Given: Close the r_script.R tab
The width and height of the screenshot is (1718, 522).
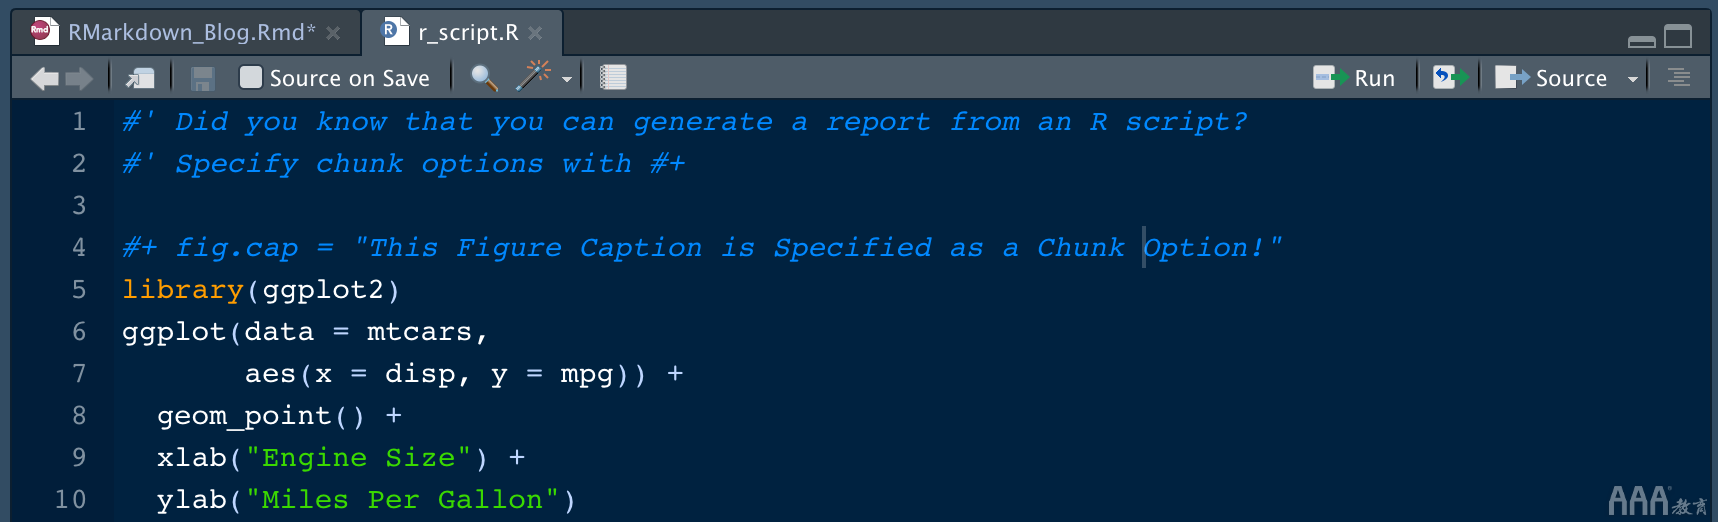Looking at the screenshot, I should click(535, 33).
